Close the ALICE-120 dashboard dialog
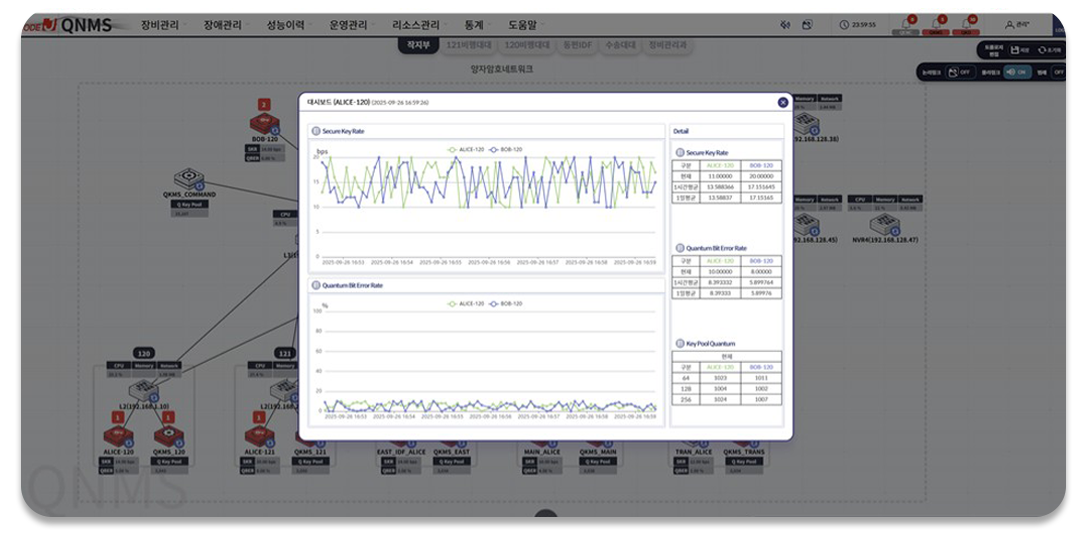 (783, 103)
